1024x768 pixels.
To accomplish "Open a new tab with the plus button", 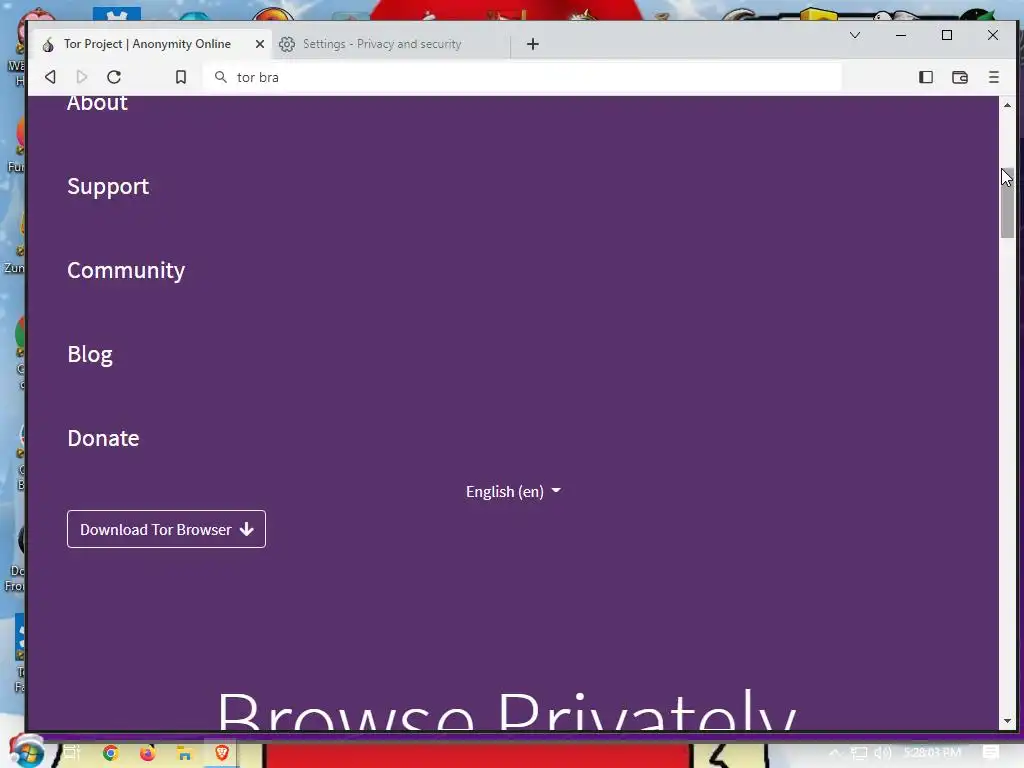I will (x=533, y=44).
